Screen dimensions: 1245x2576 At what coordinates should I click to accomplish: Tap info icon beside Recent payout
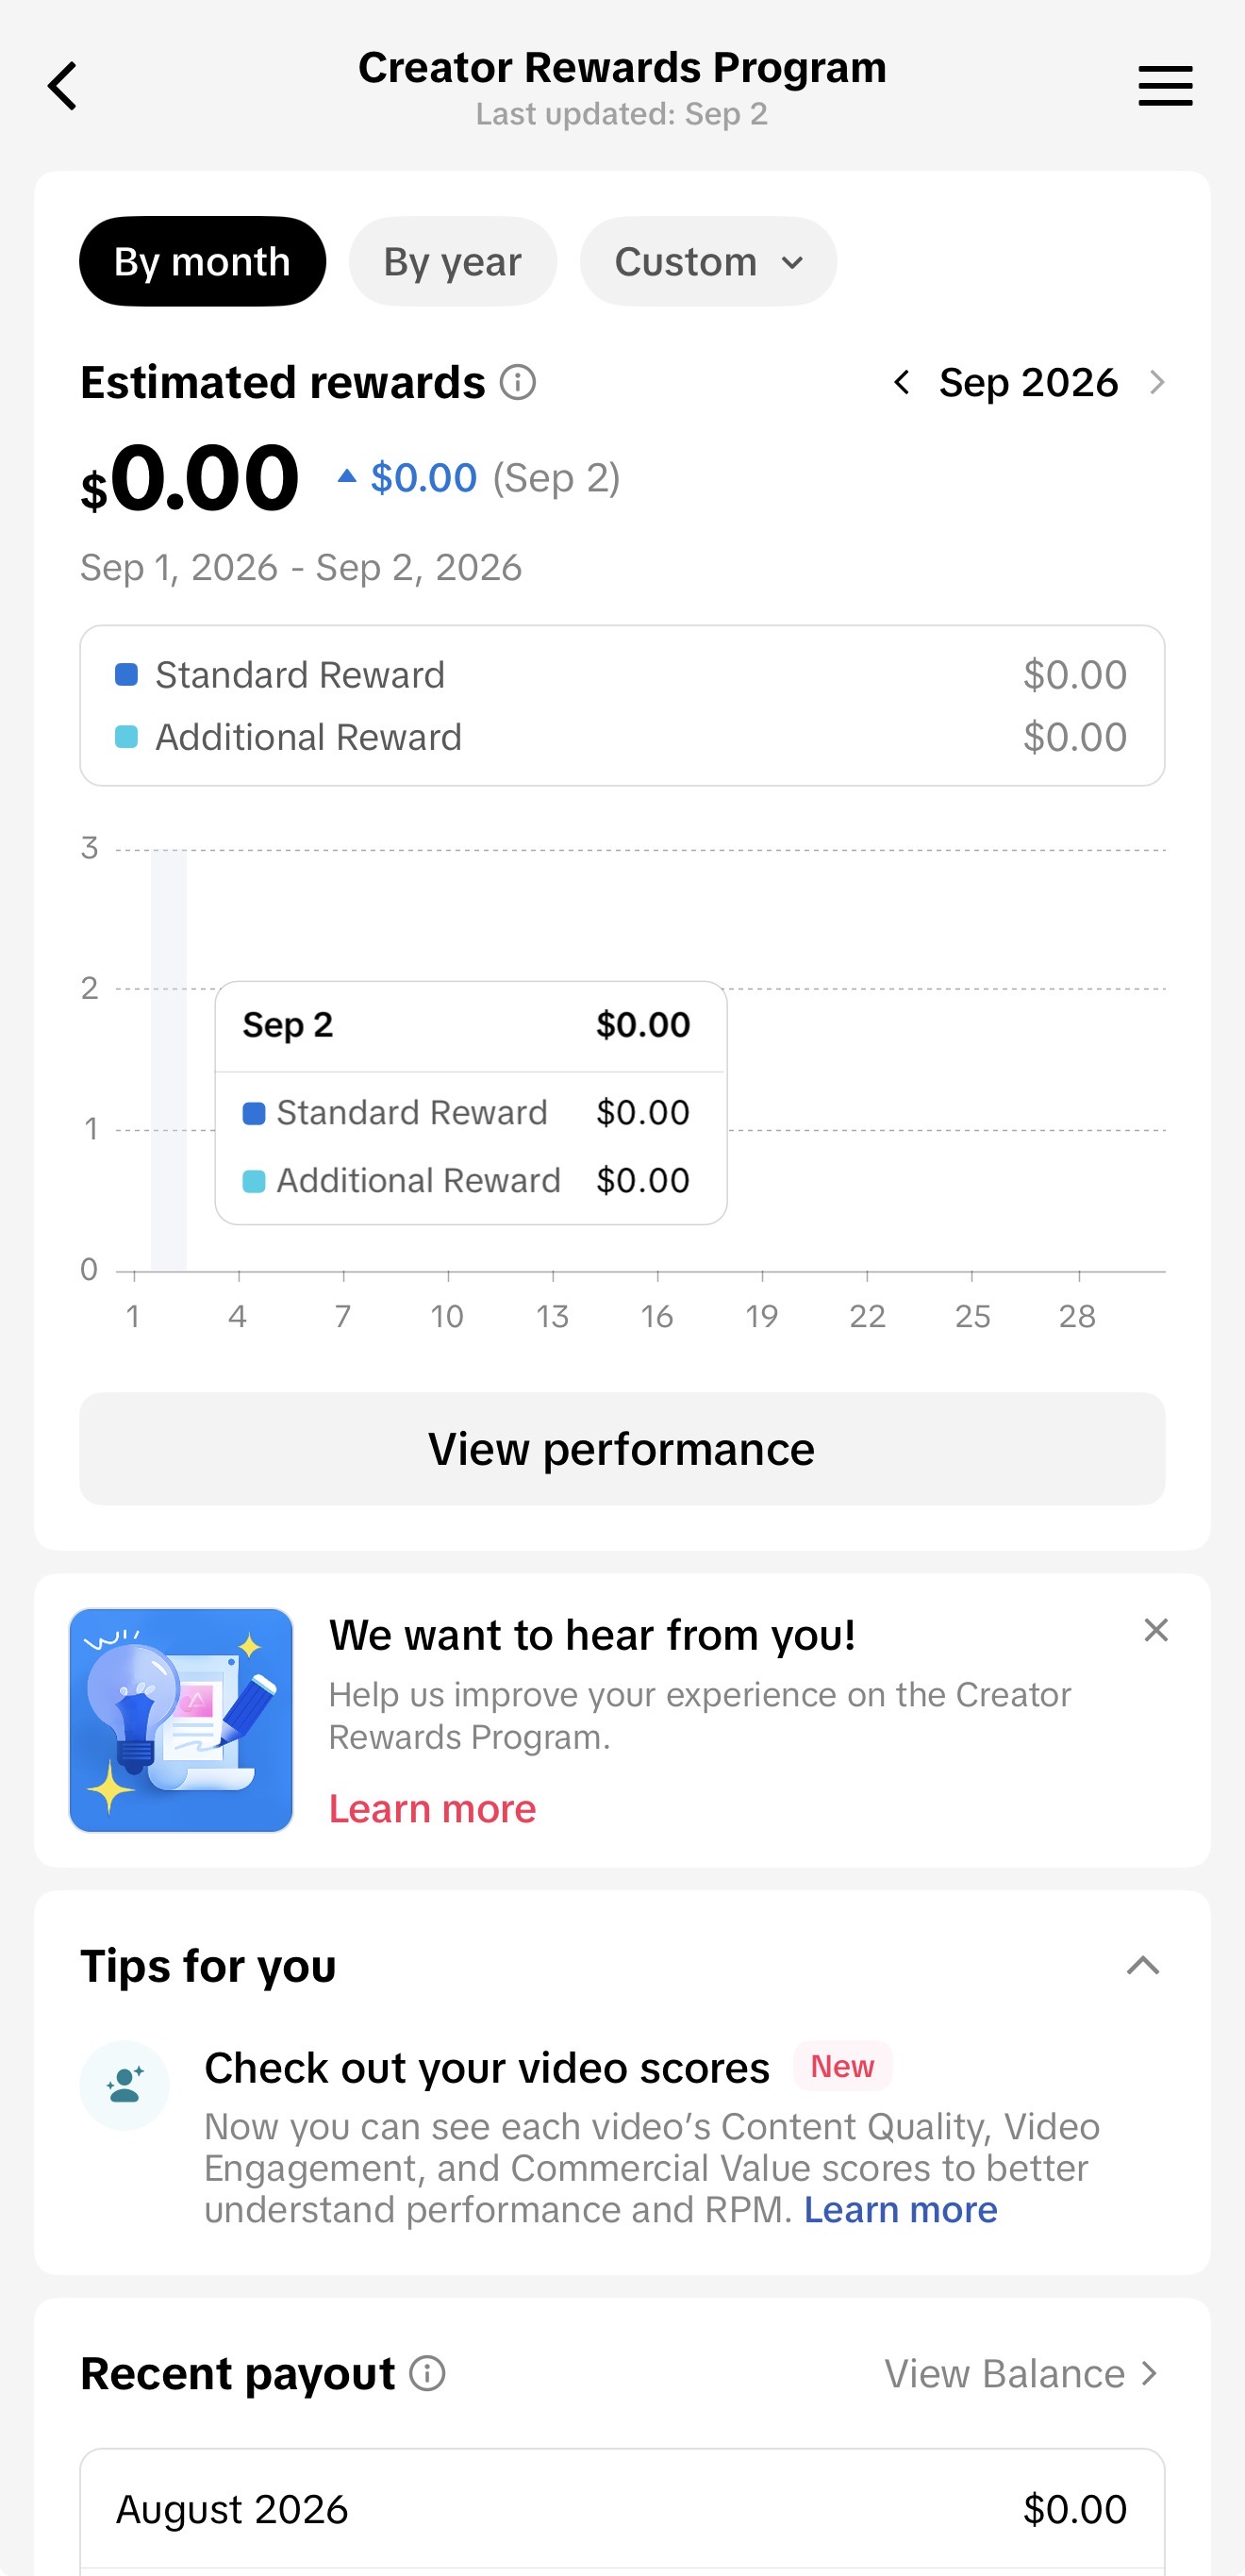click(x=428, y=2373)
